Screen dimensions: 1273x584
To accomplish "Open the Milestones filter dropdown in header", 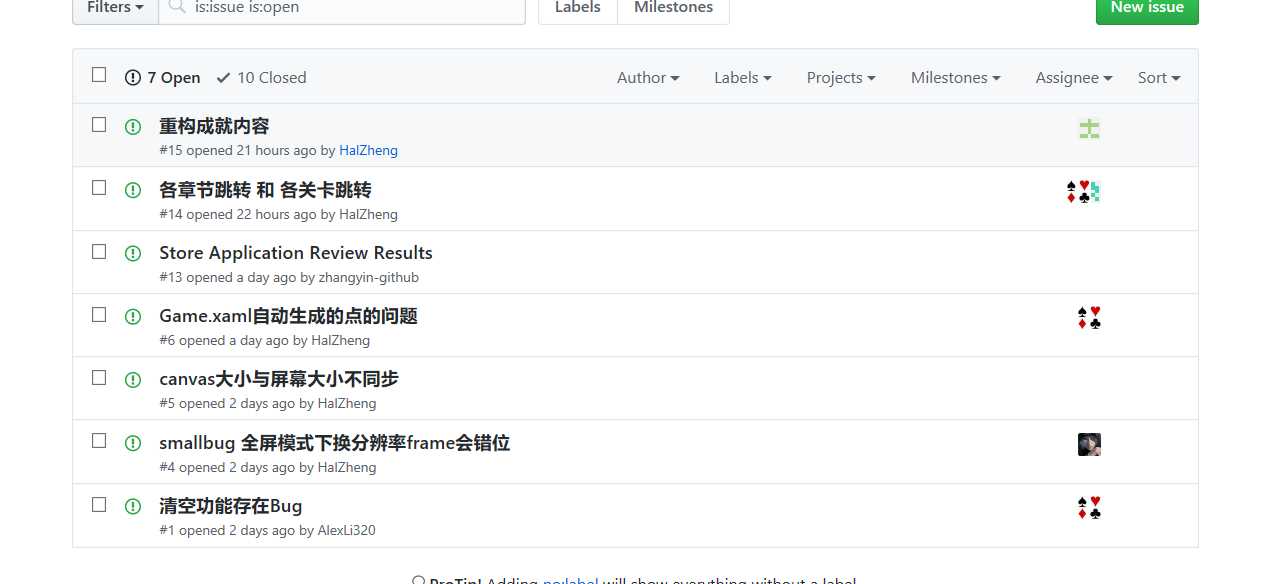I will click(x=956, y=77).
